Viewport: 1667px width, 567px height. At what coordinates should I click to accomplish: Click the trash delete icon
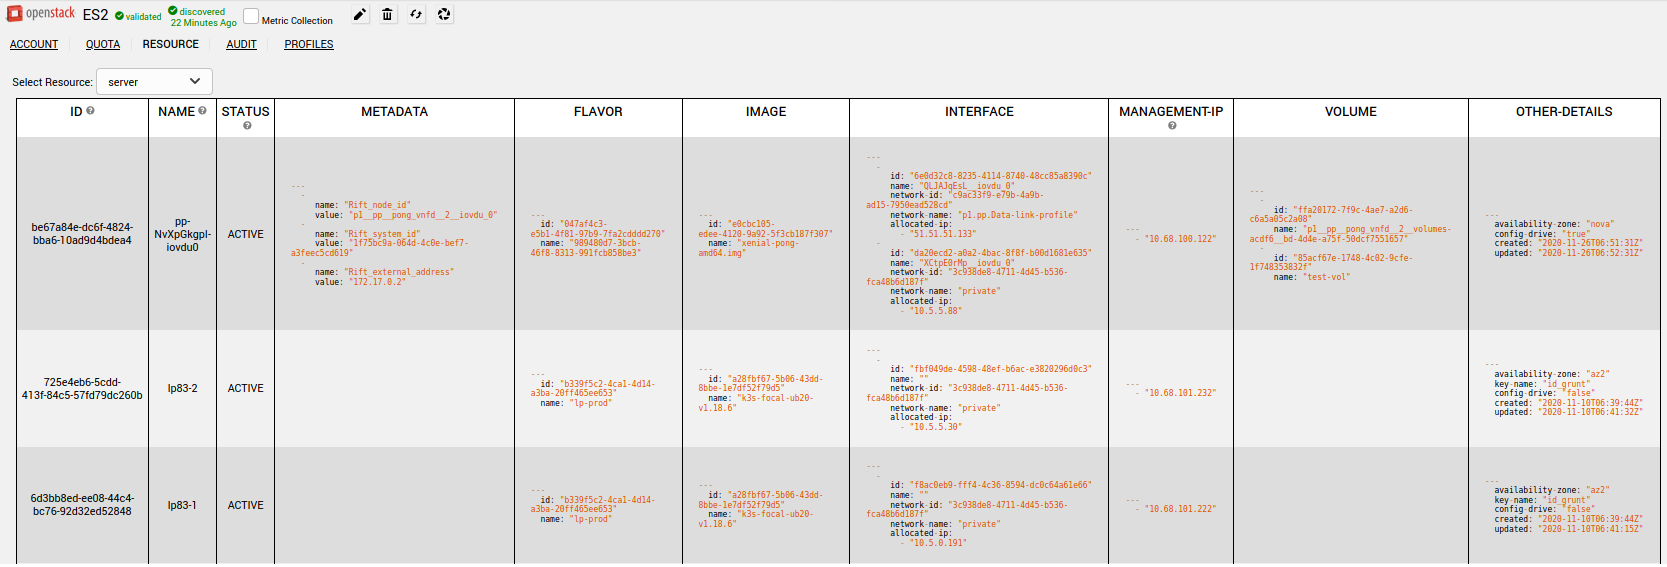tap(387, 15)
